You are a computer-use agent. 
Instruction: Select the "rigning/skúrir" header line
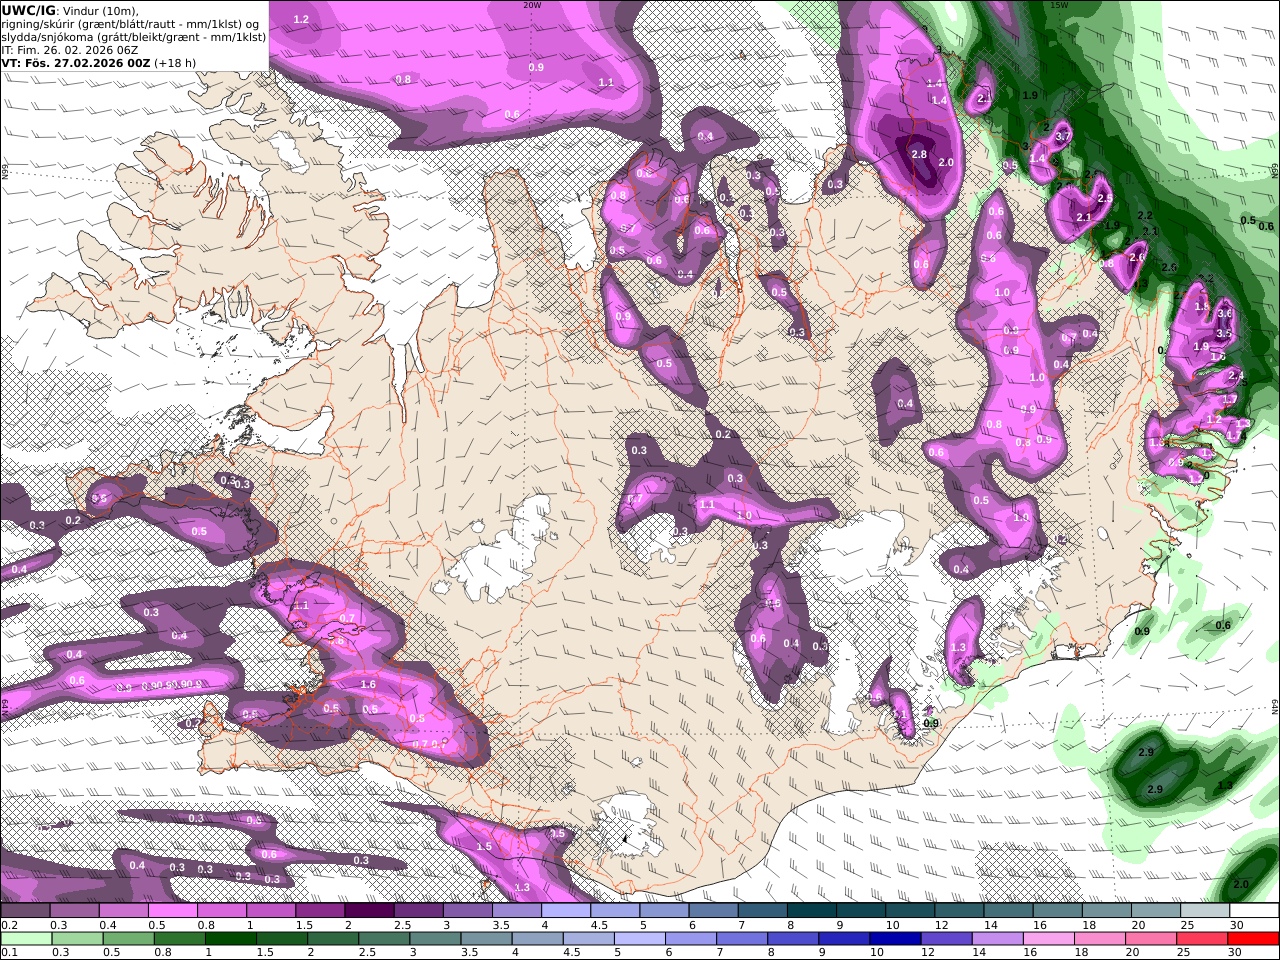131,24
